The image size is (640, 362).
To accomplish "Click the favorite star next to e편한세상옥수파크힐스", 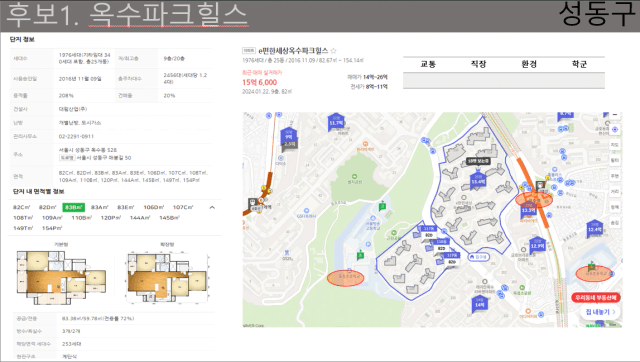I will [x=333, y=51].
